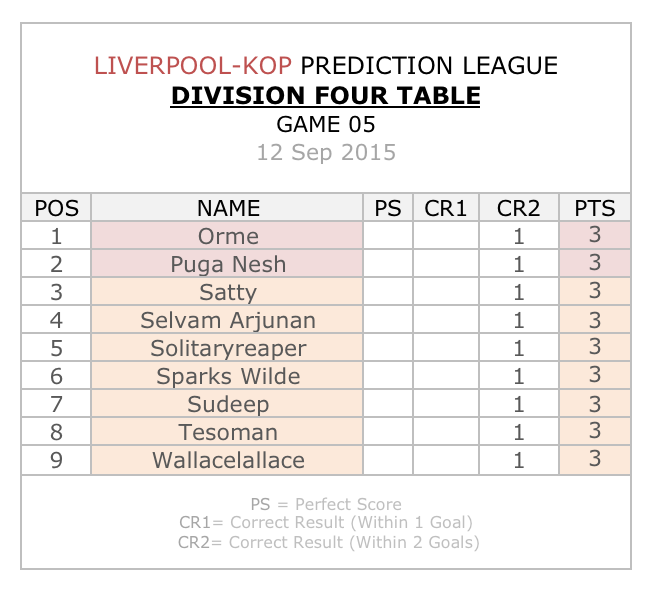658x592 pixels.
Task: Click the Sparks Wilde name cell
Action: [x=227, y=376]
